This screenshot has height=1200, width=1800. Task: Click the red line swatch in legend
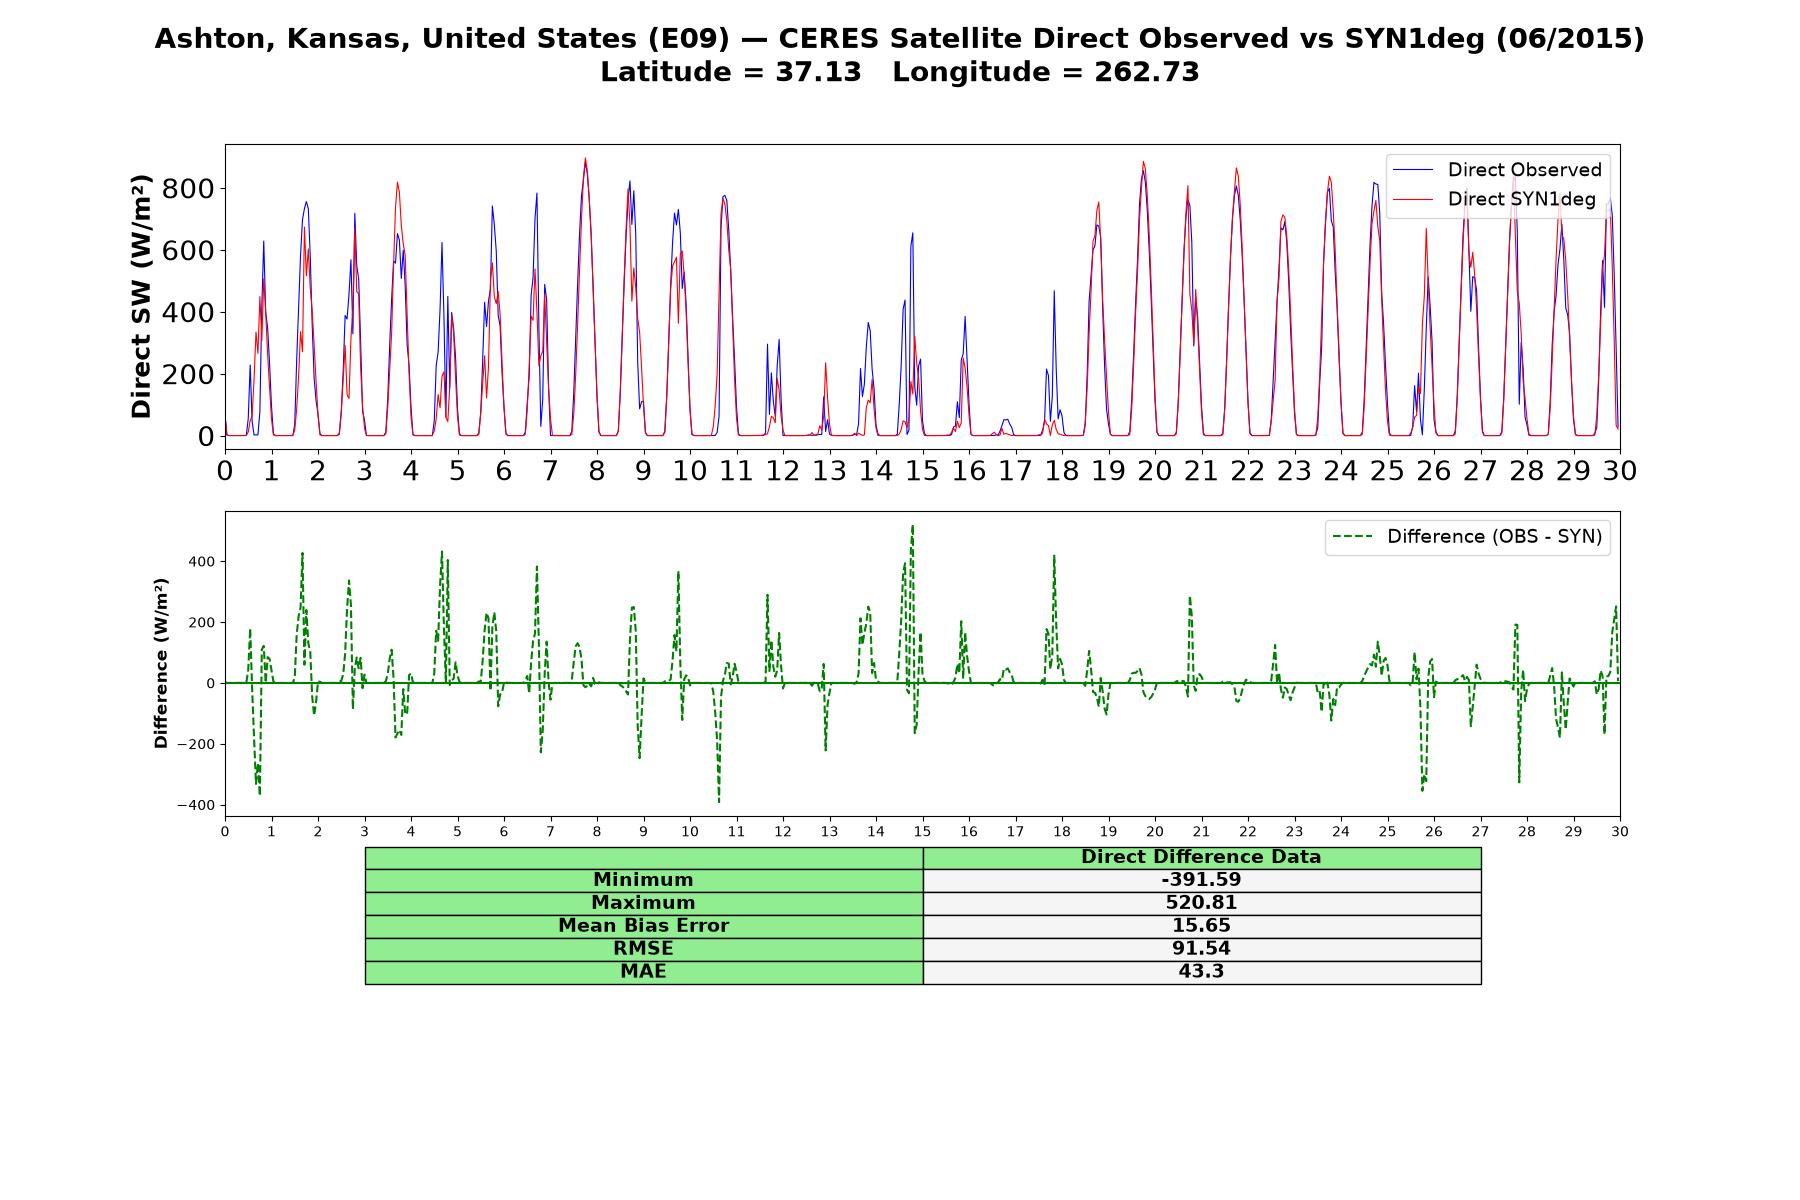1414,200
